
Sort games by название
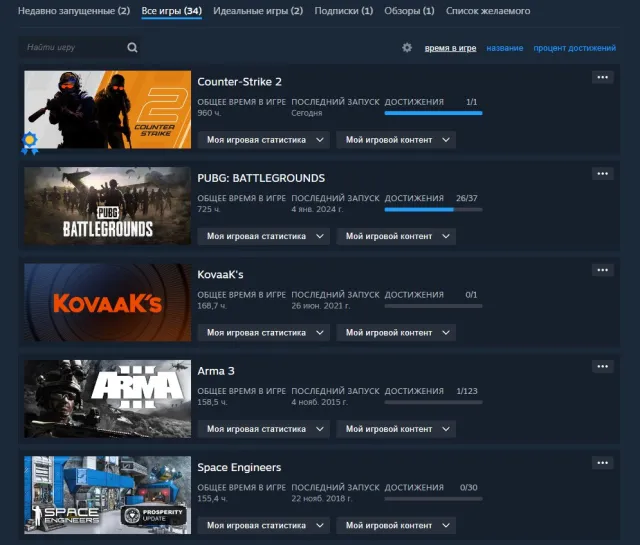pos(504,48)
